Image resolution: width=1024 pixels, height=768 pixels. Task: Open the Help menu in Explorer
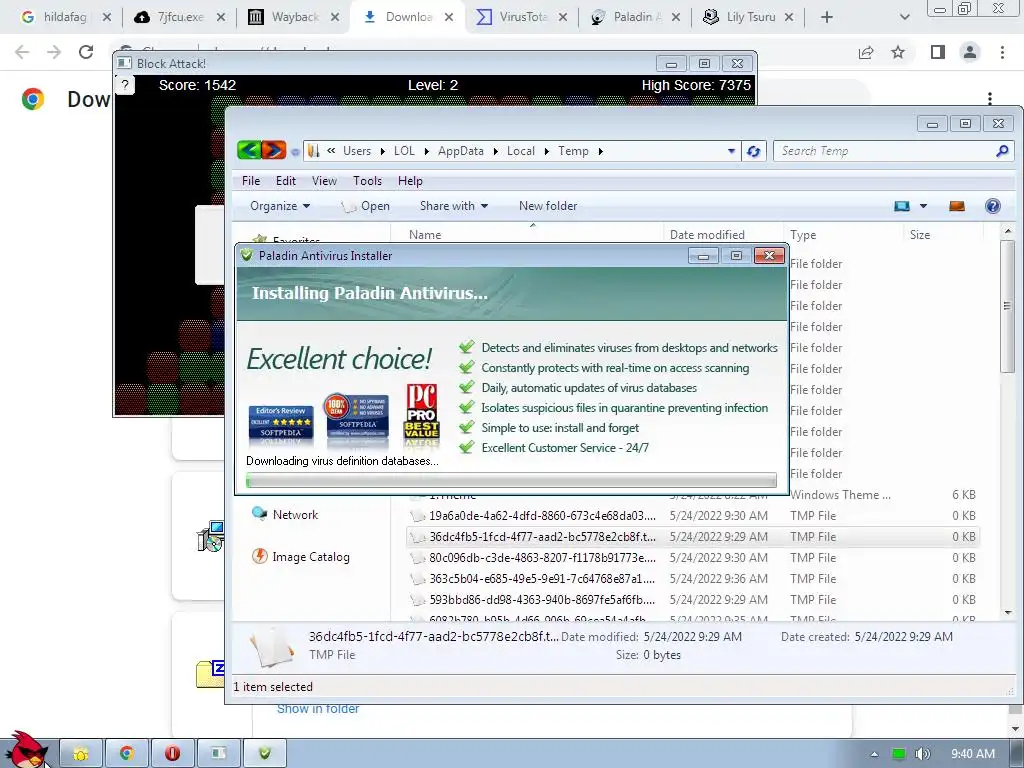[410, 181]
